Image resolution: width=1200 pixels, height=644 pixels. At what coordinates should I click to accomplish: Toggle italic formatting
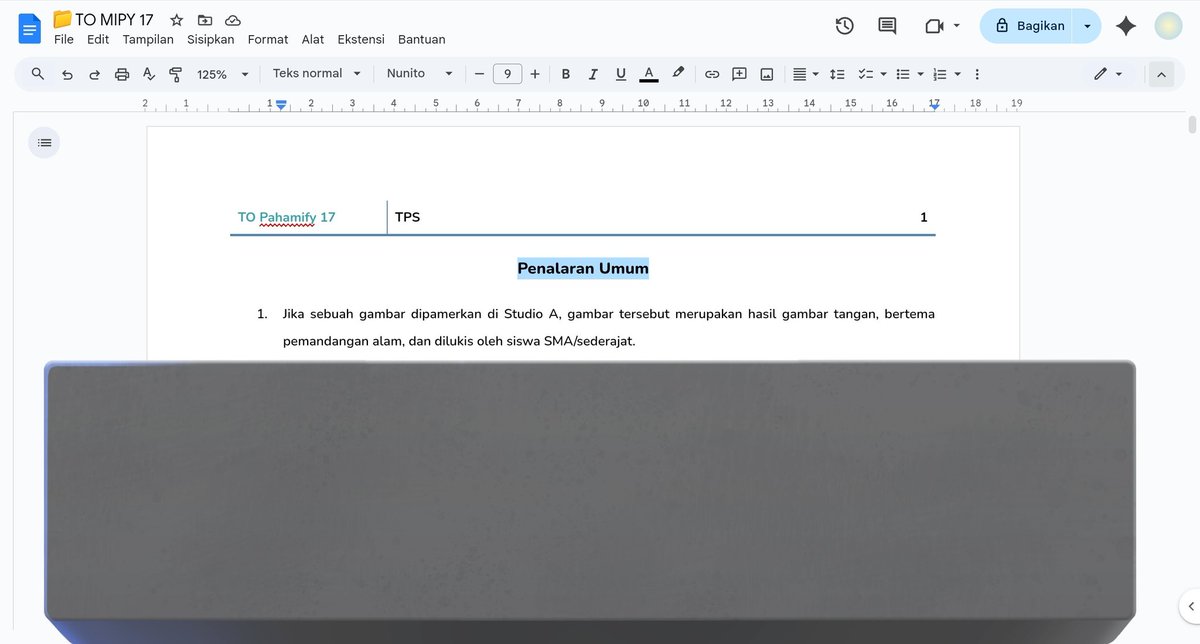(593, 74)
